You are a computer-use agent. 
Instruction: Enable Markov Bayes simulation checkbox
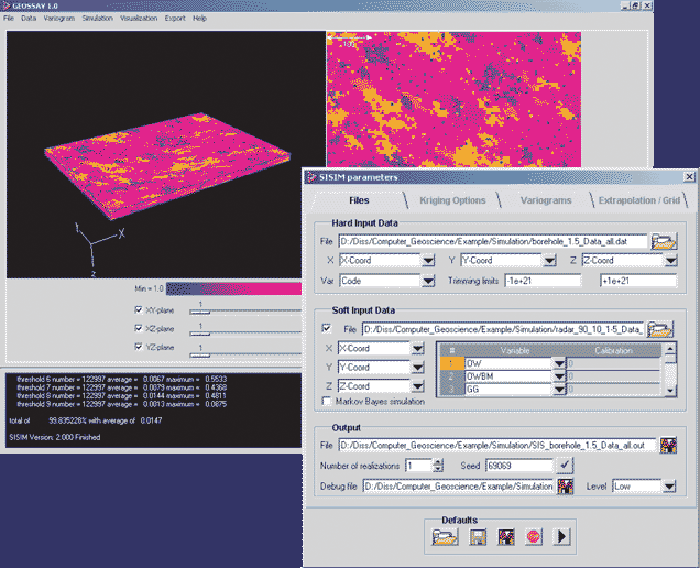click(x=326, y=400)
